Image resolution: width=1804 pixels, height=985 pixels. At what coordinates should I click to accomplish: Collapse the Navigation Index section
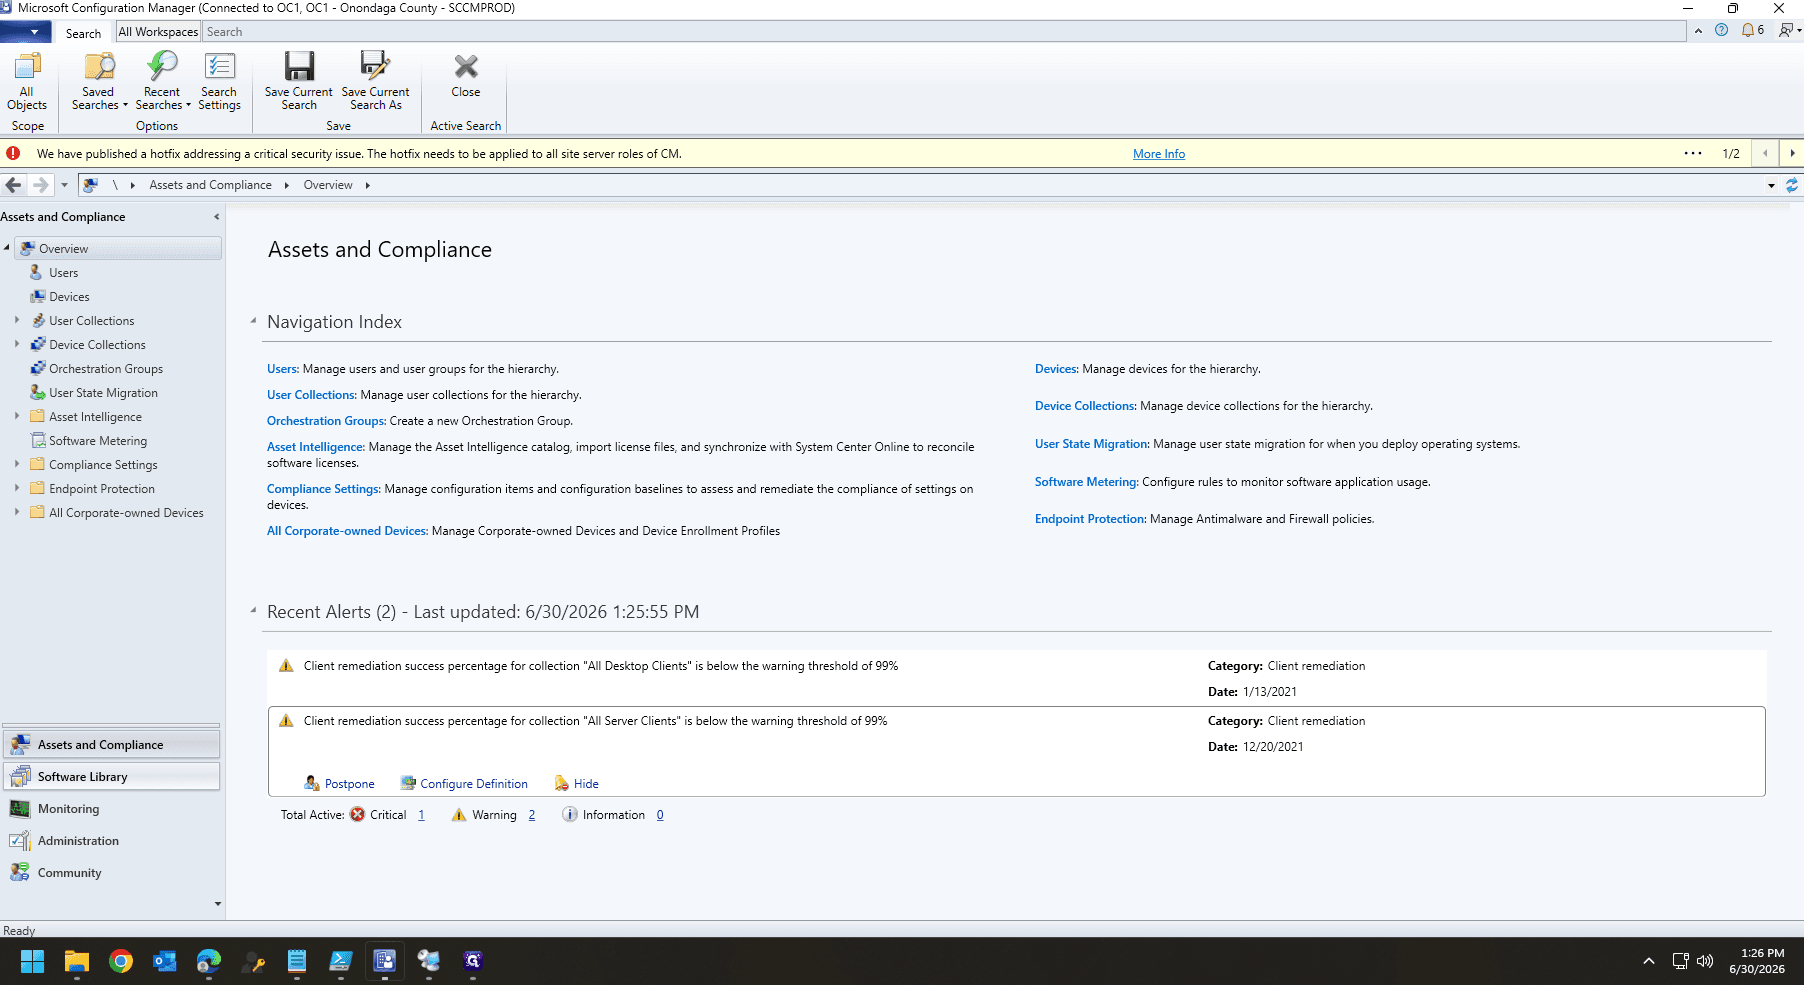(253, 321)
